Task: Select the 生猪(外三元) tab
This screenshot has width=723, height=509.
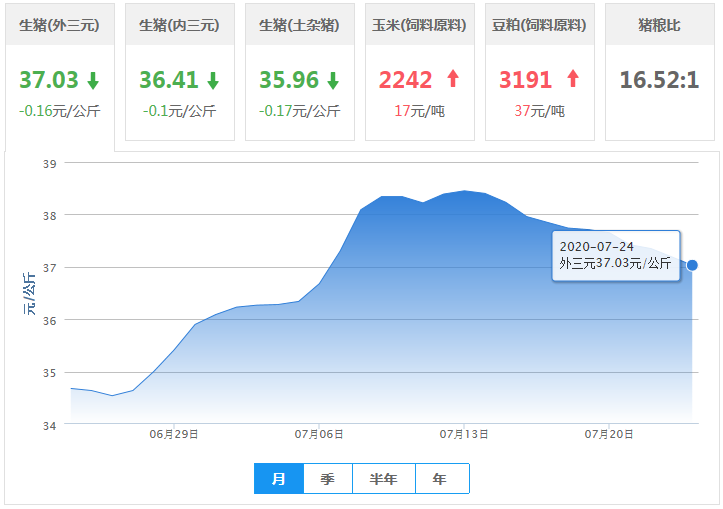Action: (60, 25)
